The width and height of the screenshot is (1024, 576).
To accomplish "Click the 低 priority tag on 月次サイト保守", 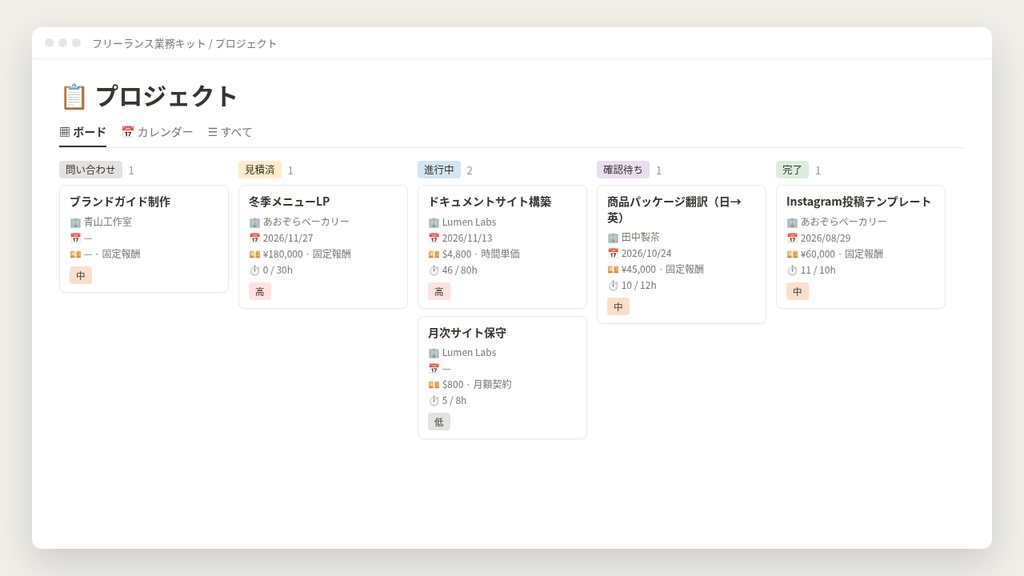I will (439, 422).
